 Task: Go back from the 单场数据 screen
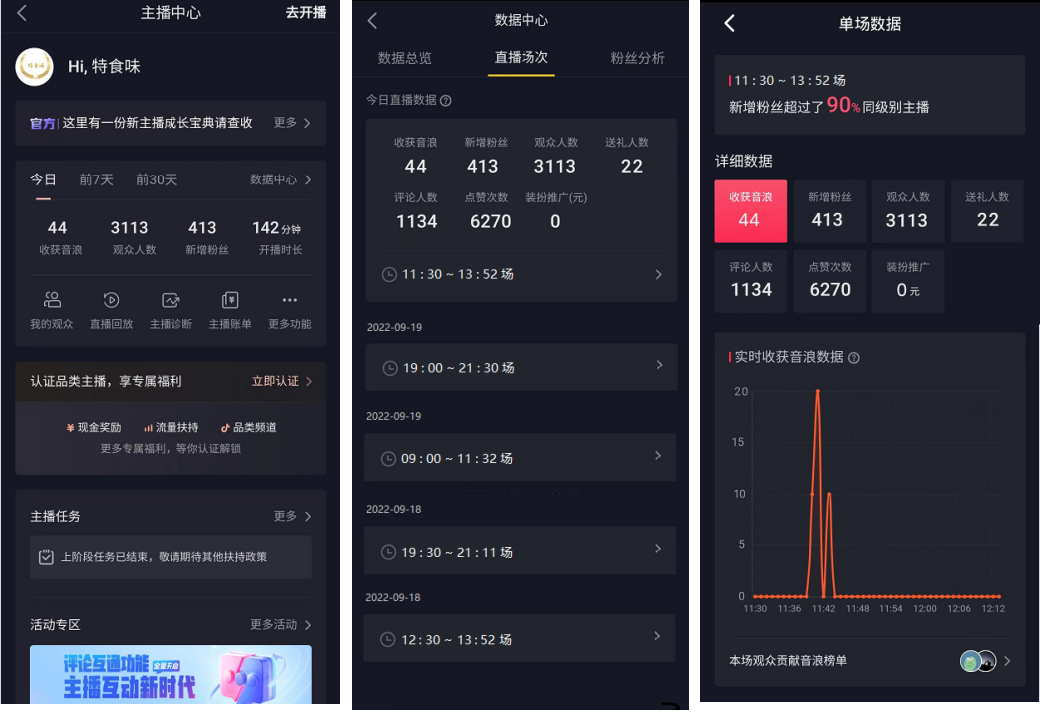(730, 23)
